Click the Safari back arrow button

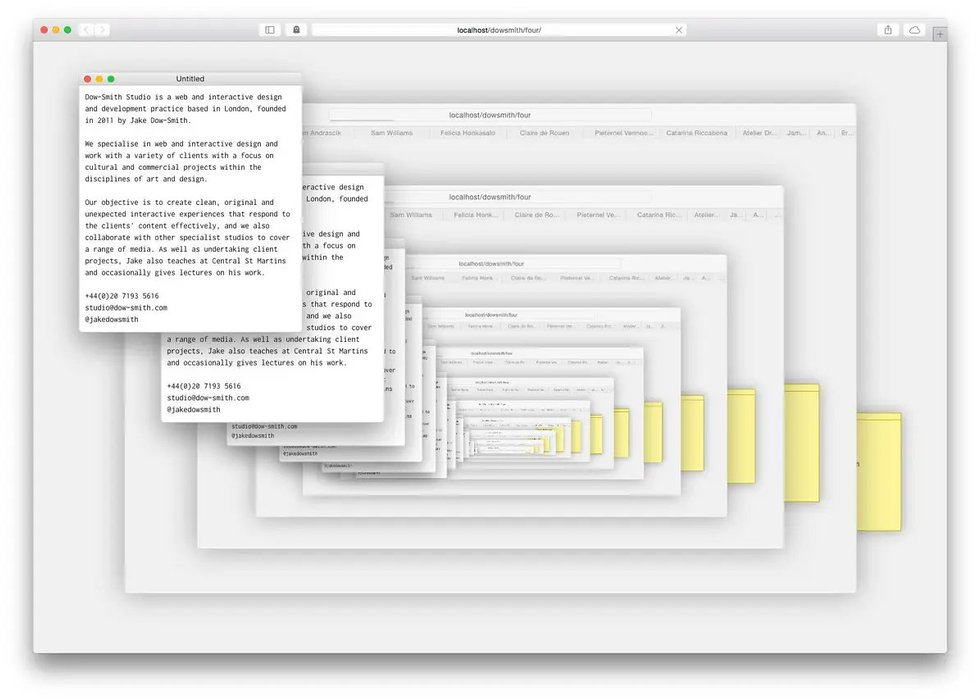click(x=88, y=30)
